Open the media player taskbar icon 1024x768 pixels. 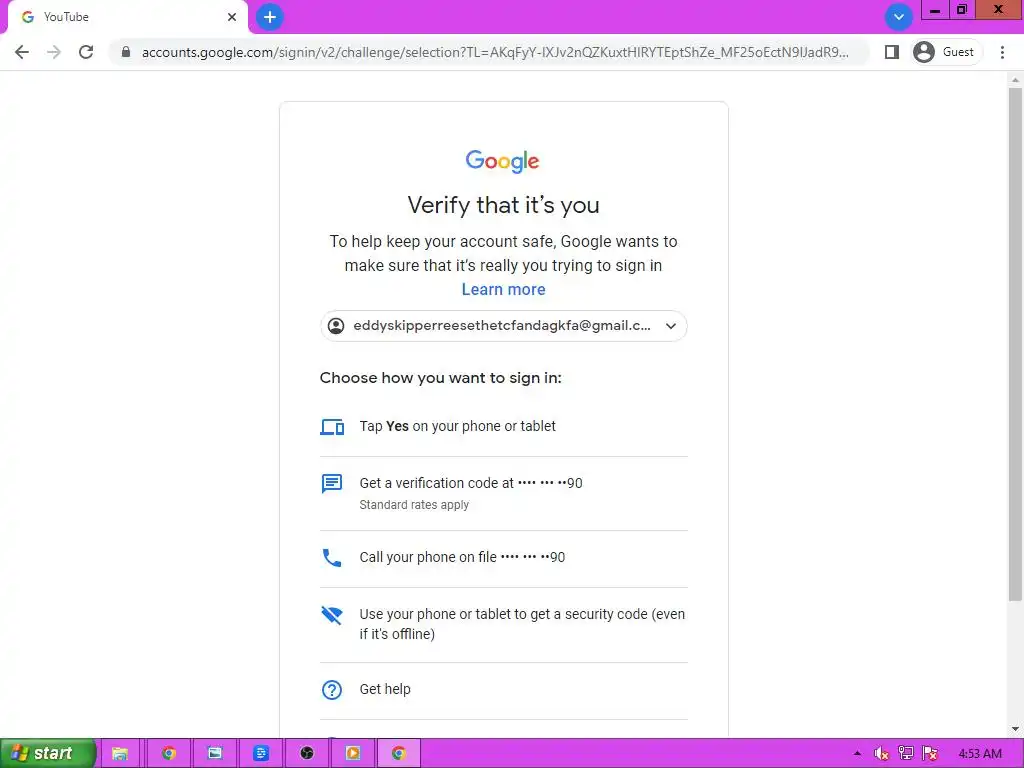click(x=353, y=754)
